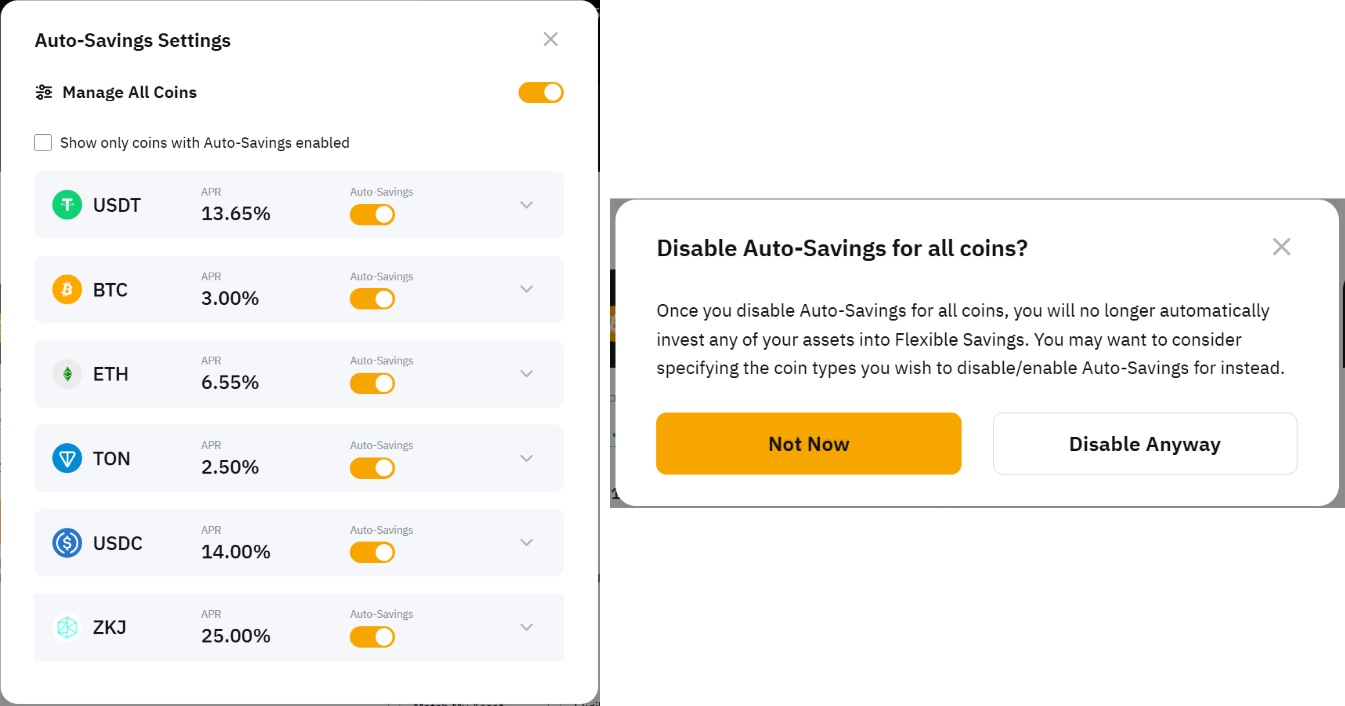Click the ZKJ coin icon
1345x706 pixels.
click(67, 628)
